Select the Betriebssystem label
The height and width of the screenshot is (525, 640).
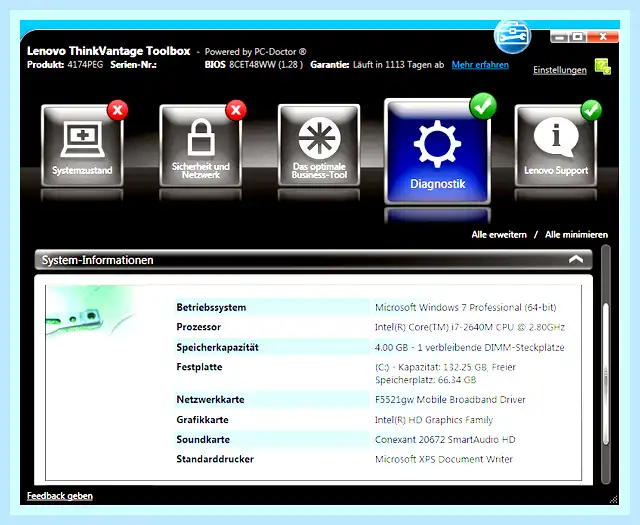coord(211,307)
